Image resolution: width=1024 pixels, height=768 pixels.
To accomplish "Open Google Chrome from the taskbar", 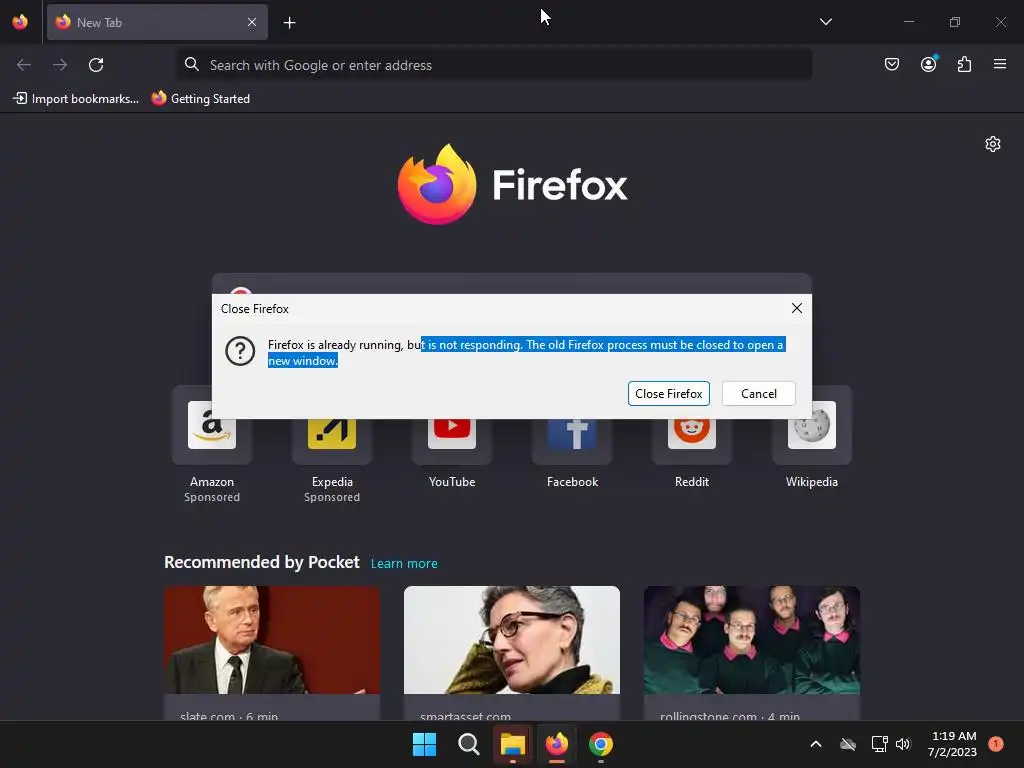I will click(601, 744).
